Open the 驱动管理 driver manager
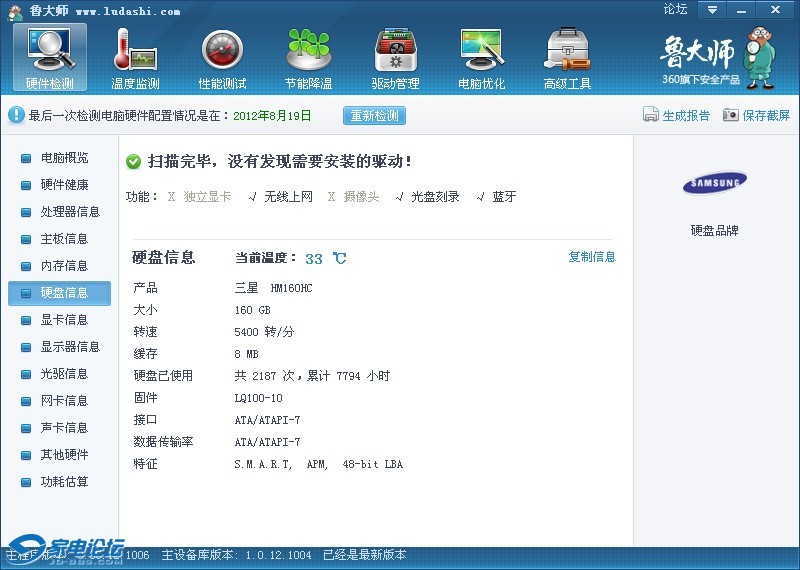The image size is (800, 570). coord(395,59)
